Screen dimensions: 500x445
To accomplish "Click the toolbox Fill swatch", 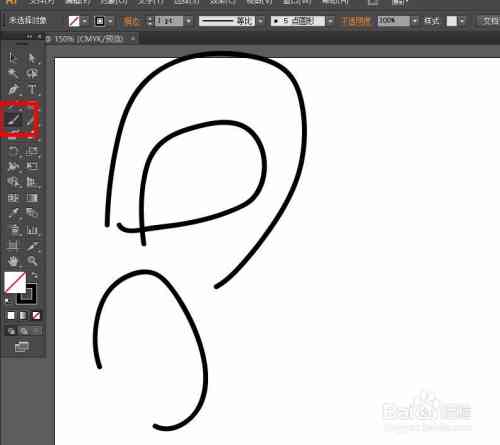I will tap(15, 282).
